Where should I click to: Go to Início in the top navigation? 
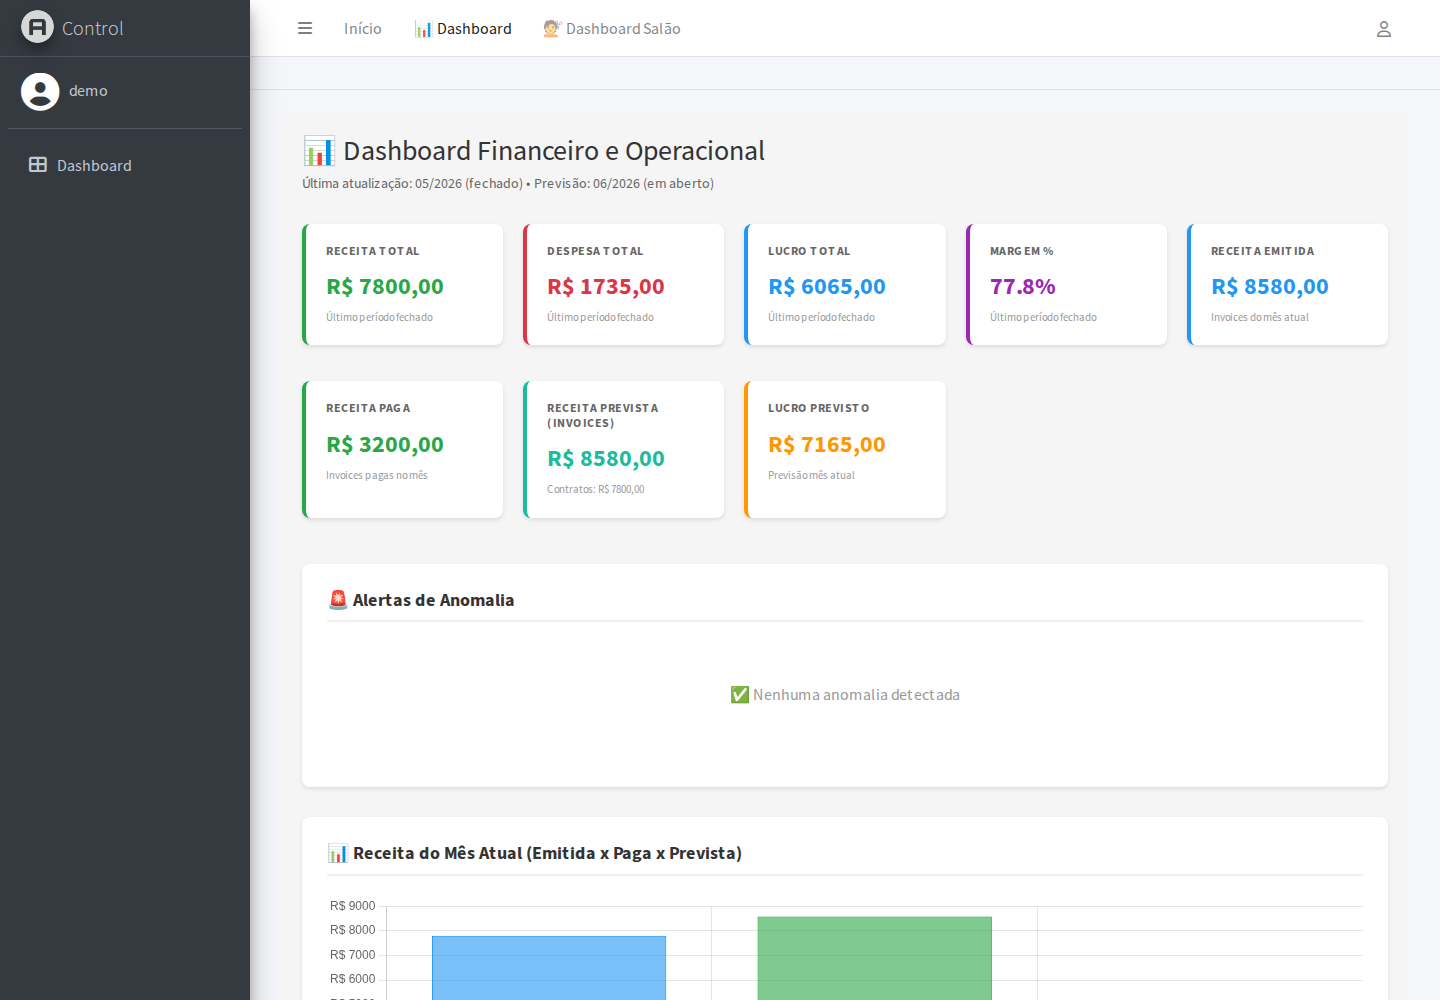click(363, 29)
